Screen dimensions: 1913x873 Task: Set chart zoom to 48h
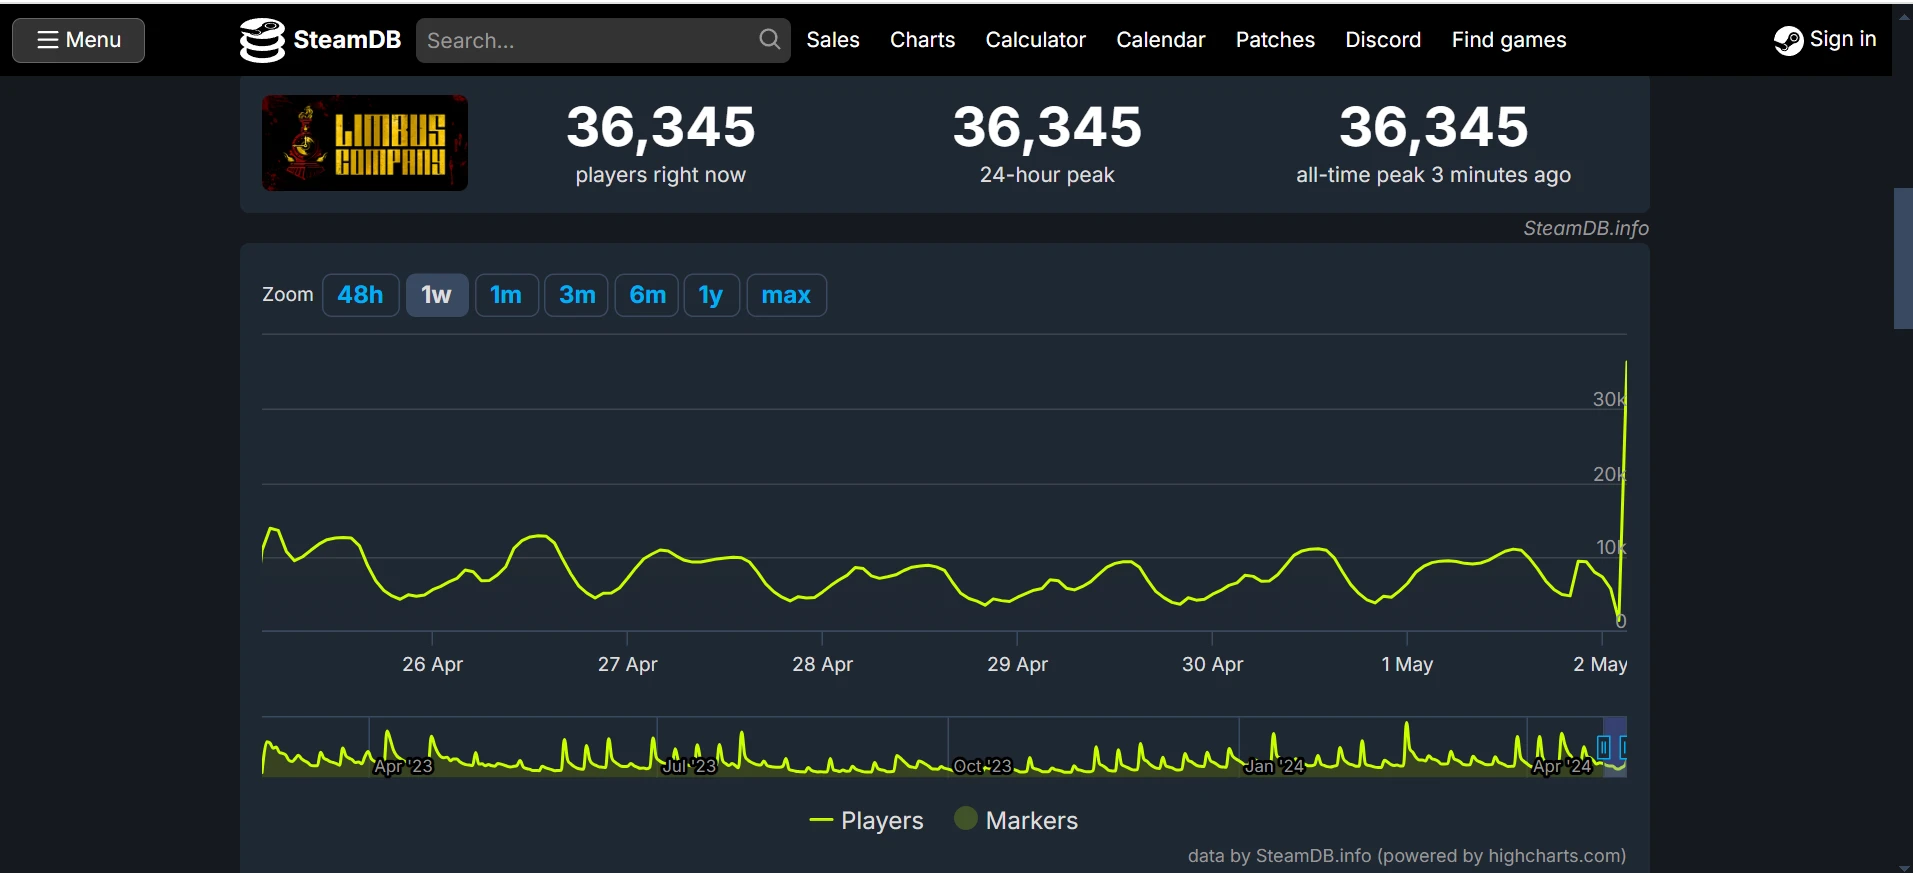point(360,295)
